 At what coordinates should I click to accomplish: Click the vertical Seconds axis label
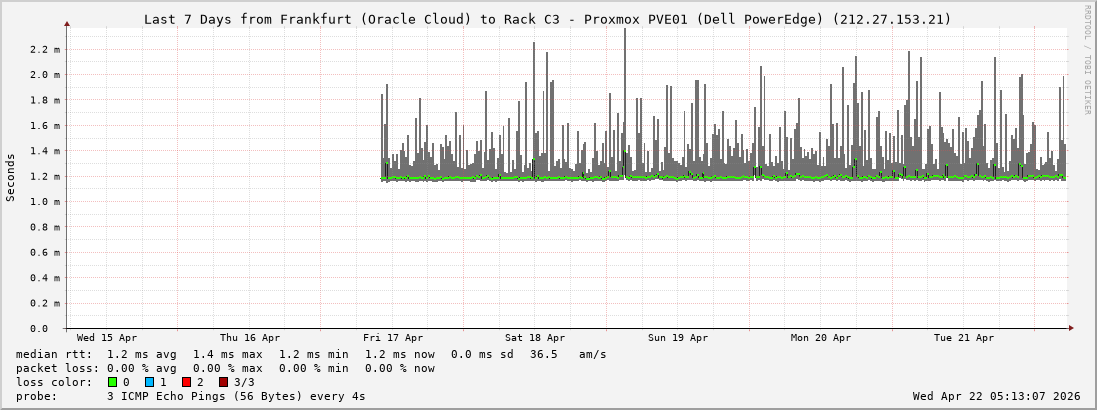click(x=11, y=177)
